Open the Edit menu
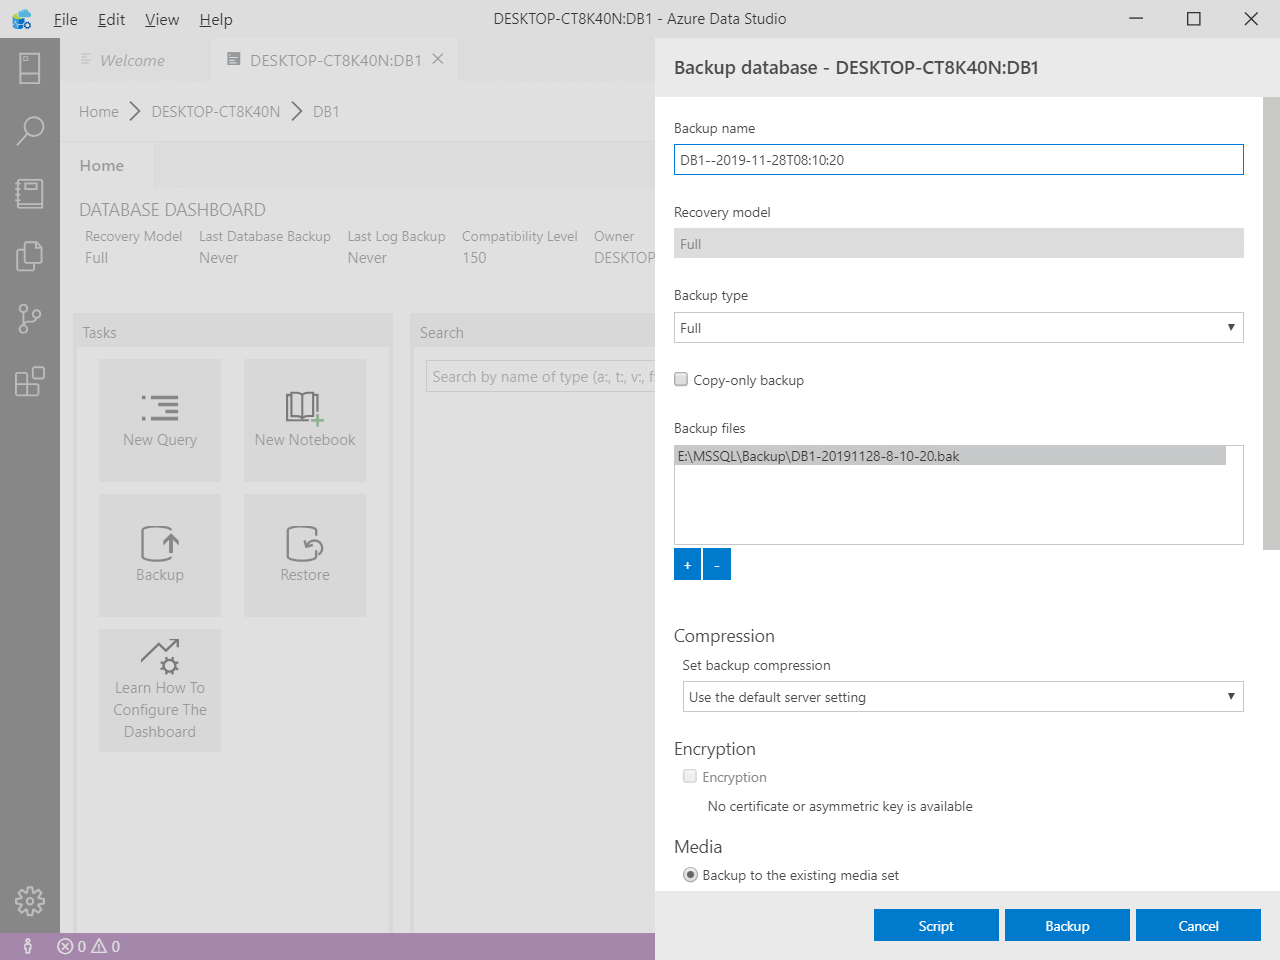The height and width of the screenshot is (960, 1280). (x=112, y=19)
